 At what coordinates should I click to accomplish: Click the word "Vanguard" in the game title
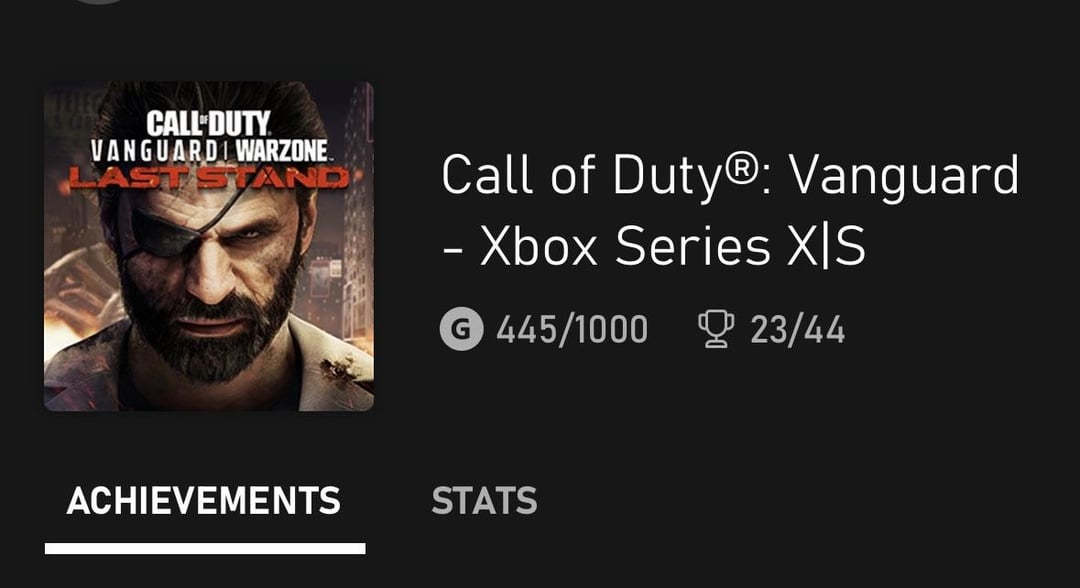(x=904, y=176)
